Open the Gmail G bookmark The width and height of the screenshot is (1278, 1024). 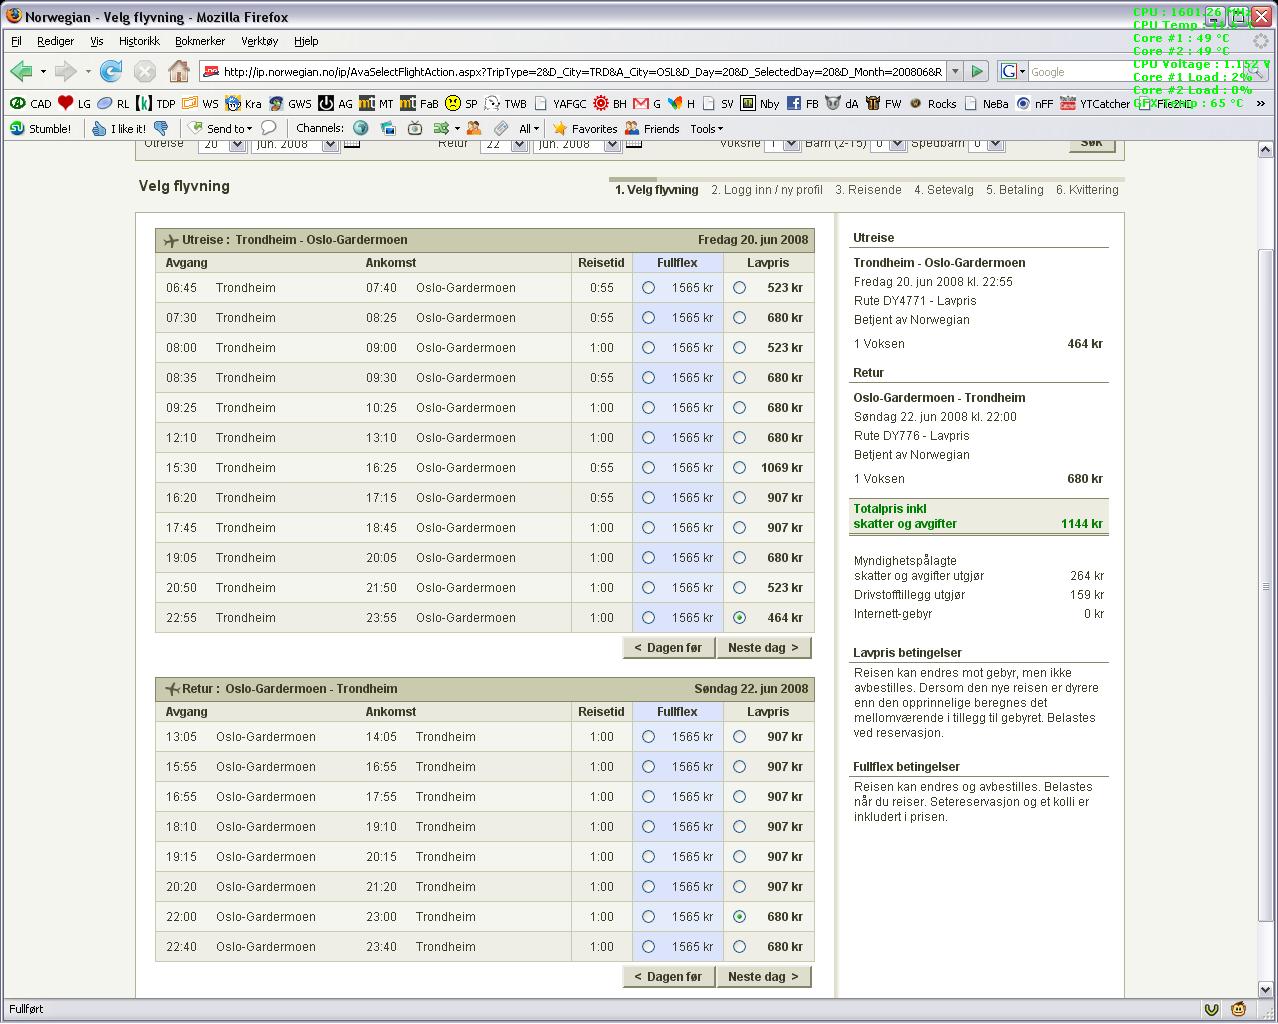click(647, 103)
